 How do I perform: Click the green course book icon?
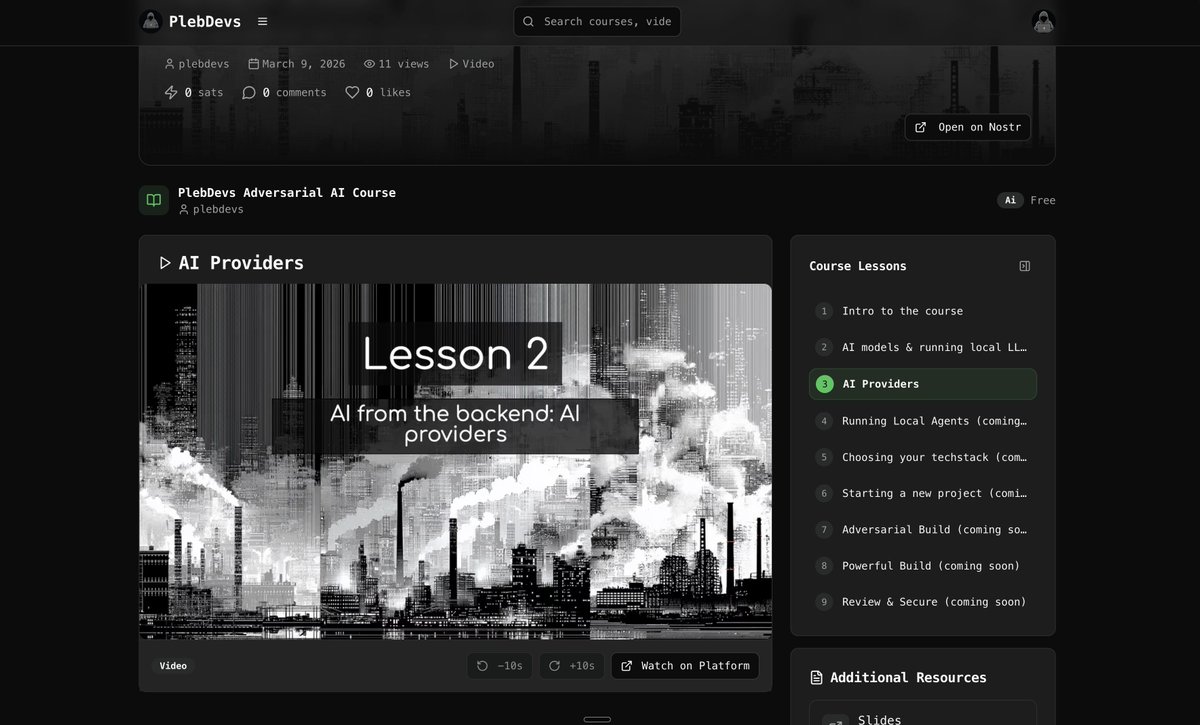click(x=154, y=200)
